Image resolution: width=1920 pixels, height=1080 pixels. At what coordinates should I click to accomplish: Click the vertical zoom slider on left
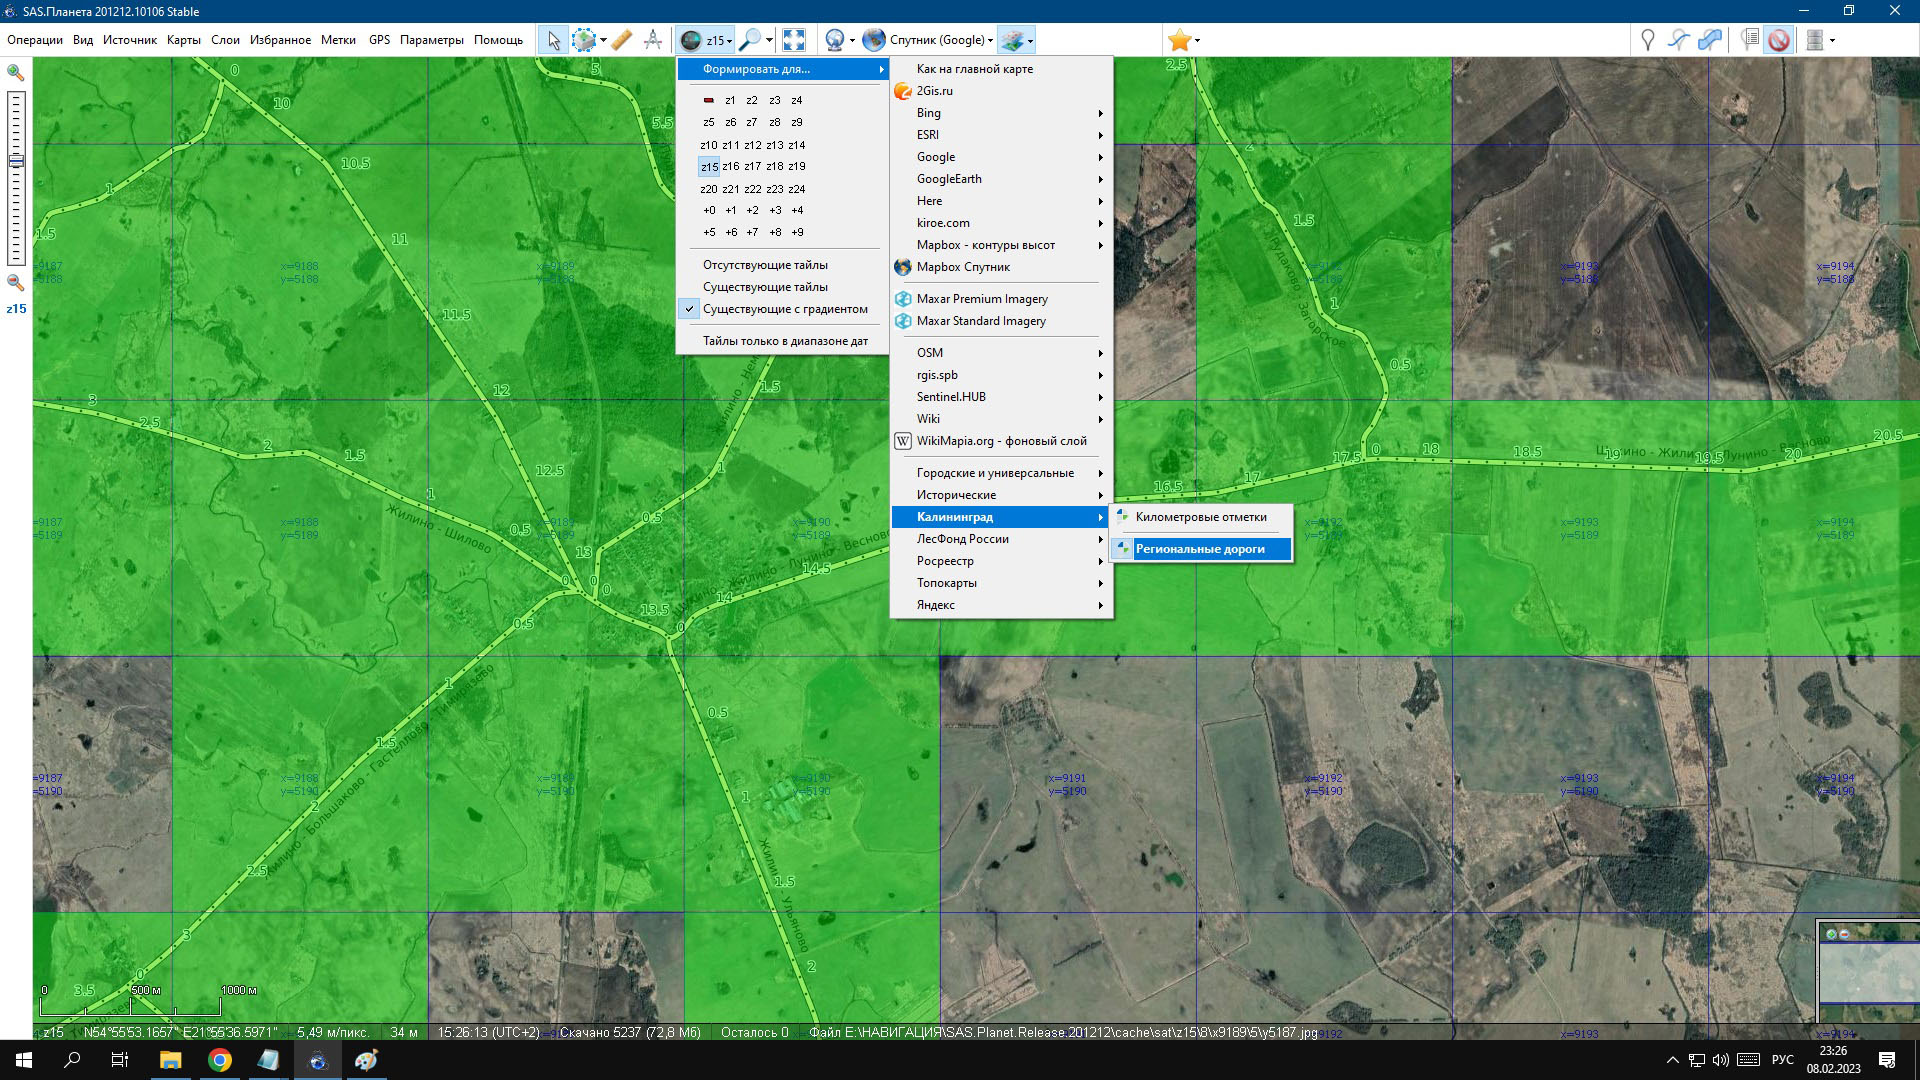click(16, 180)
